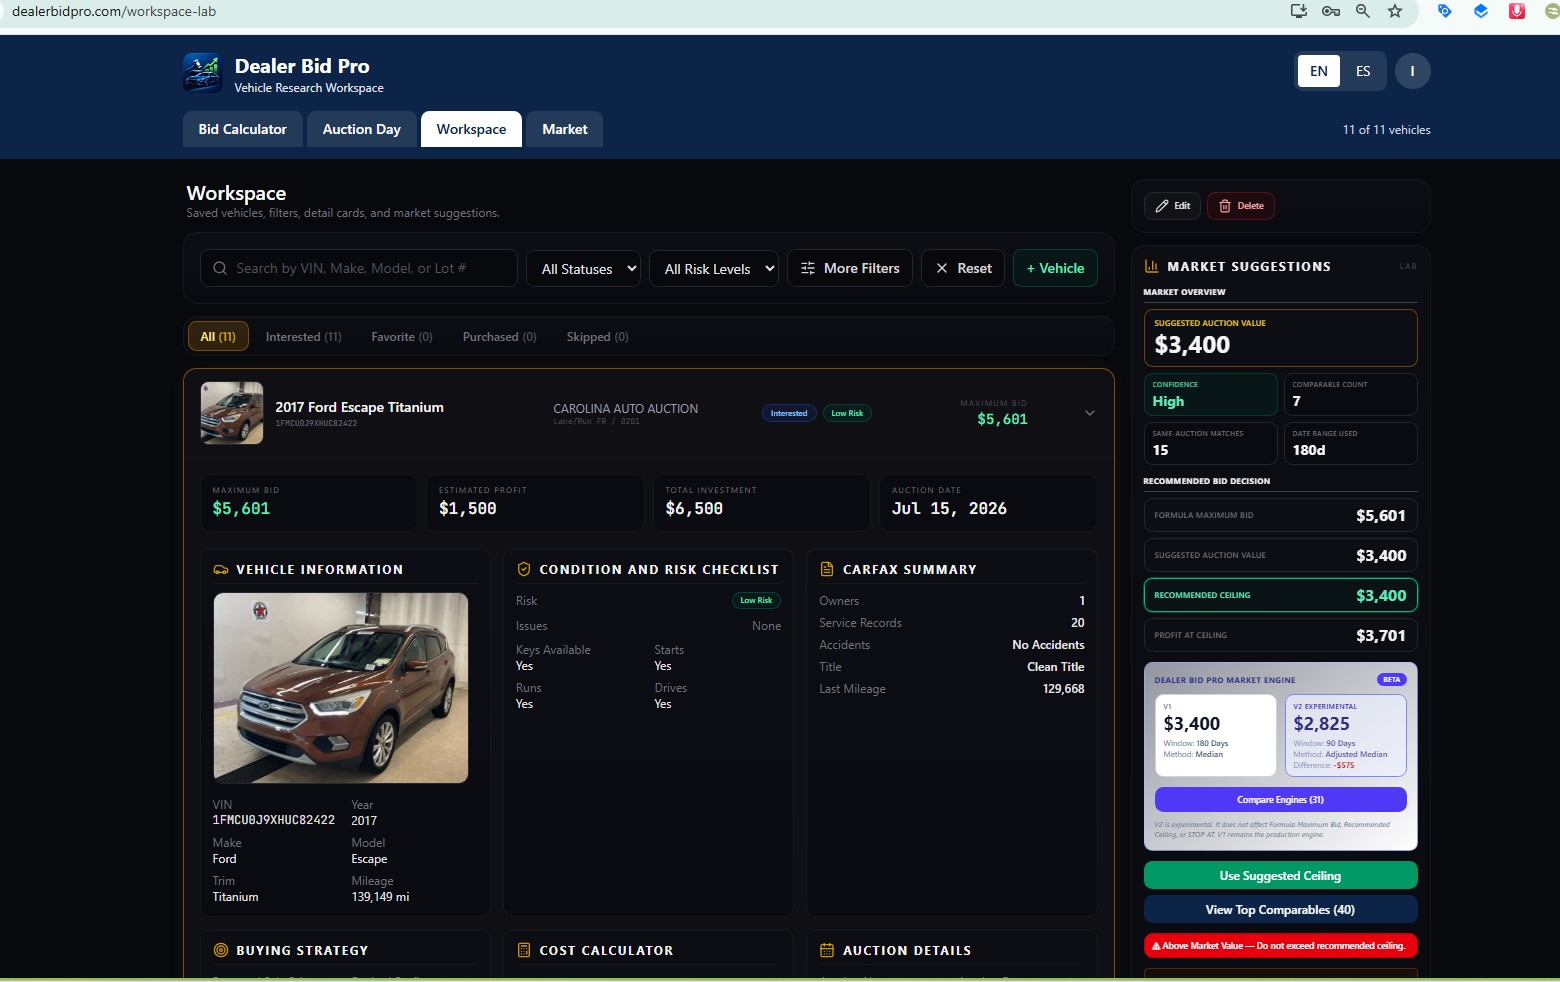1560x982 pixels.
Task: Click the Vehicle Information car icon
Action: click(x=221, y=570)
